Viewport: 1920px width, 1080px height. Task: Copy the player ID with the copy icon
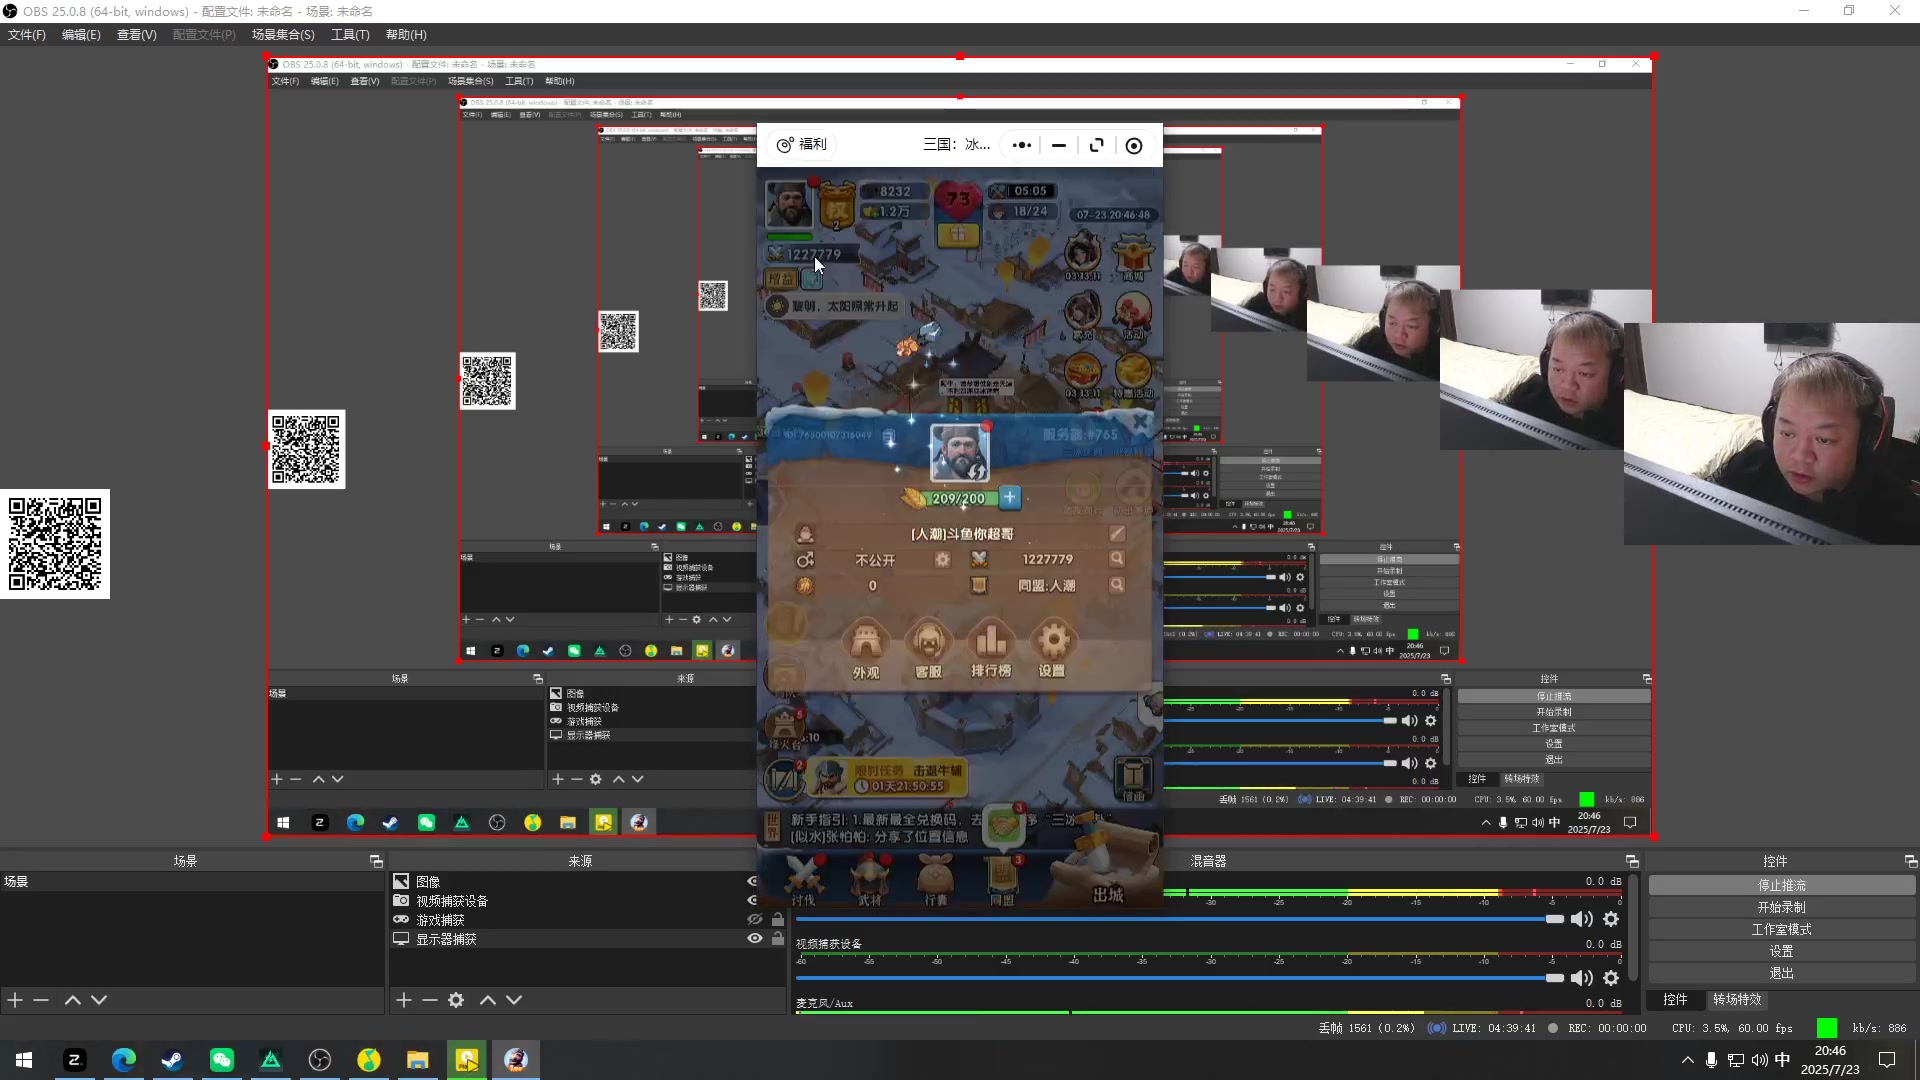coord(889,436)
